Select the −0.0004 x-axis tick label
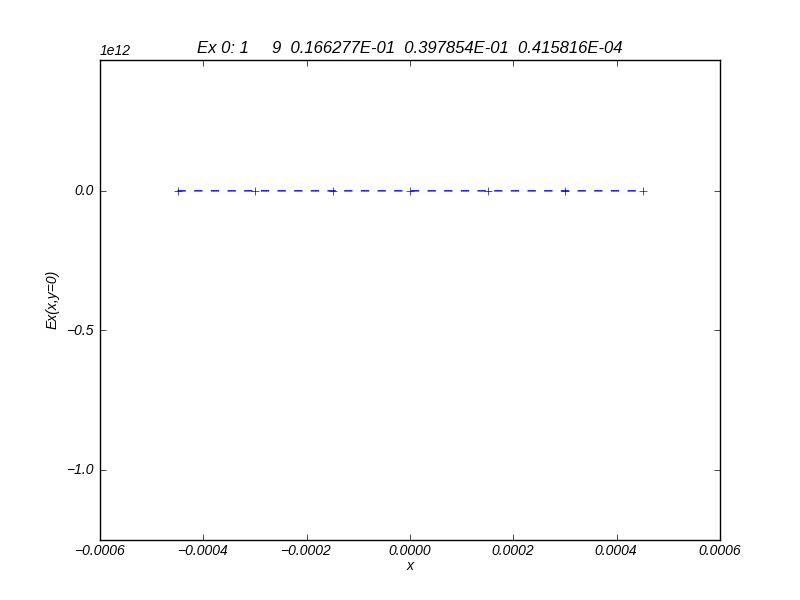The width and height of the screenshot is (800, 600). click(x=203, y=550)
